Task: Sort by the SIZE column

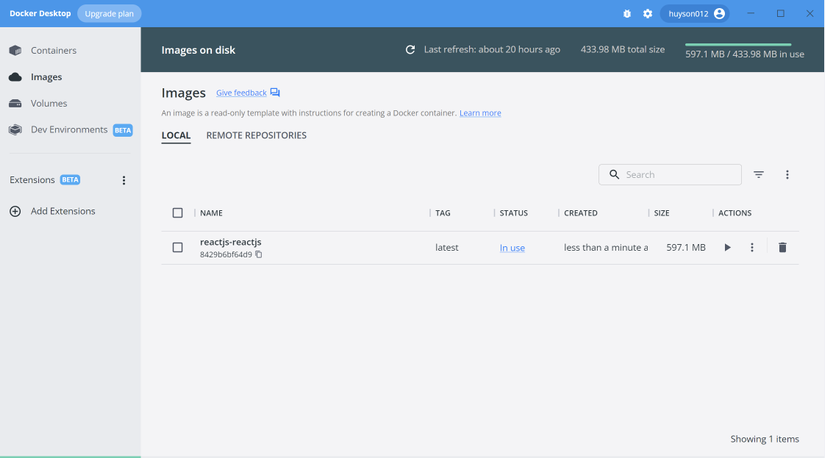Action: click(661, 213)
